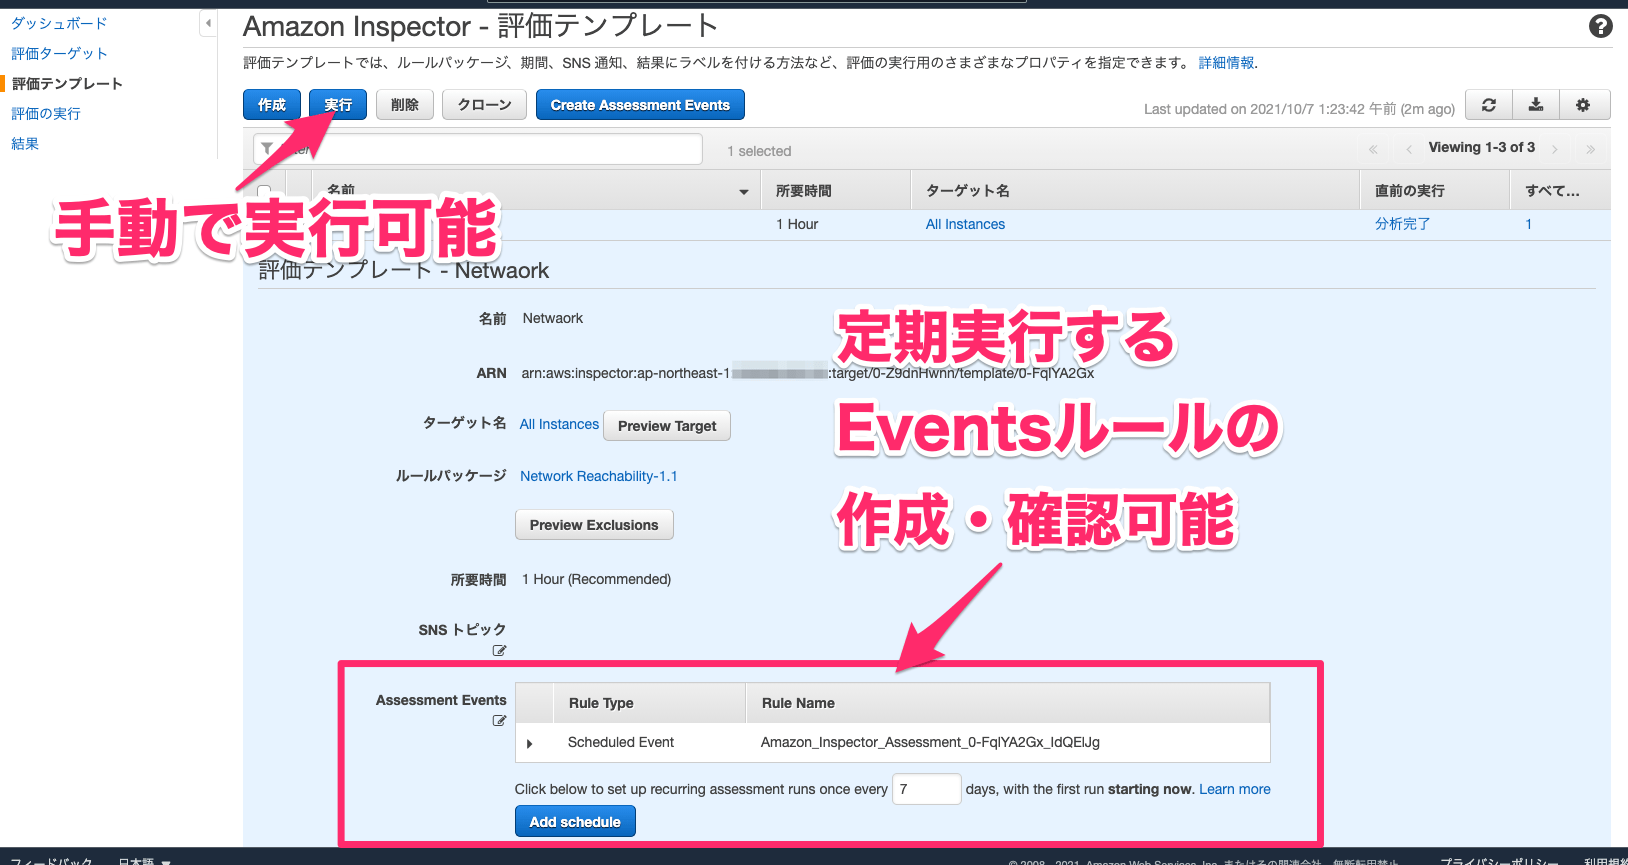Image resolution: width=1628 pixels, height=865 pixels.
Task: Refresh the assessment templates list
Action: [x=1489, y=105]
